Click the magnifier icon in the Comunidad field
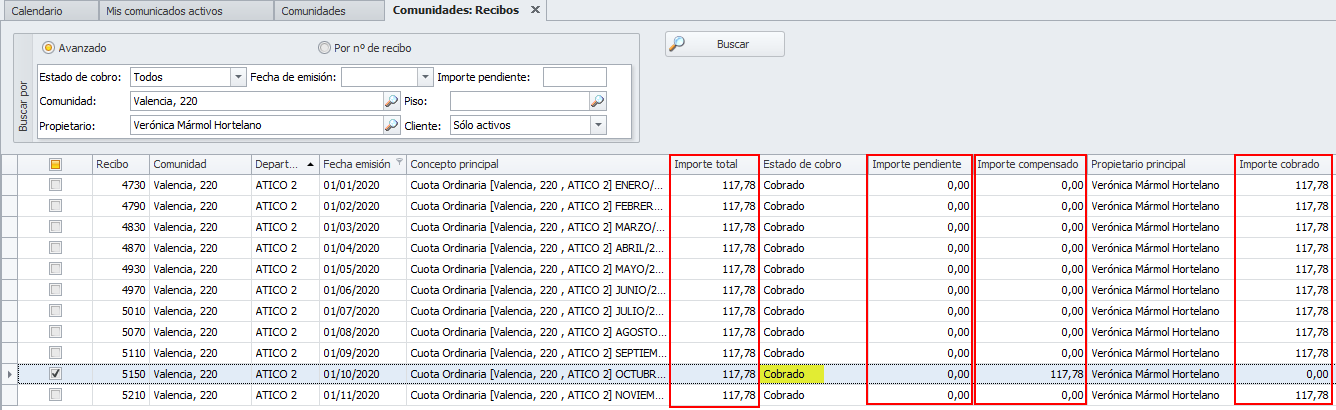 pyautogui.click(x=391, y=101)
